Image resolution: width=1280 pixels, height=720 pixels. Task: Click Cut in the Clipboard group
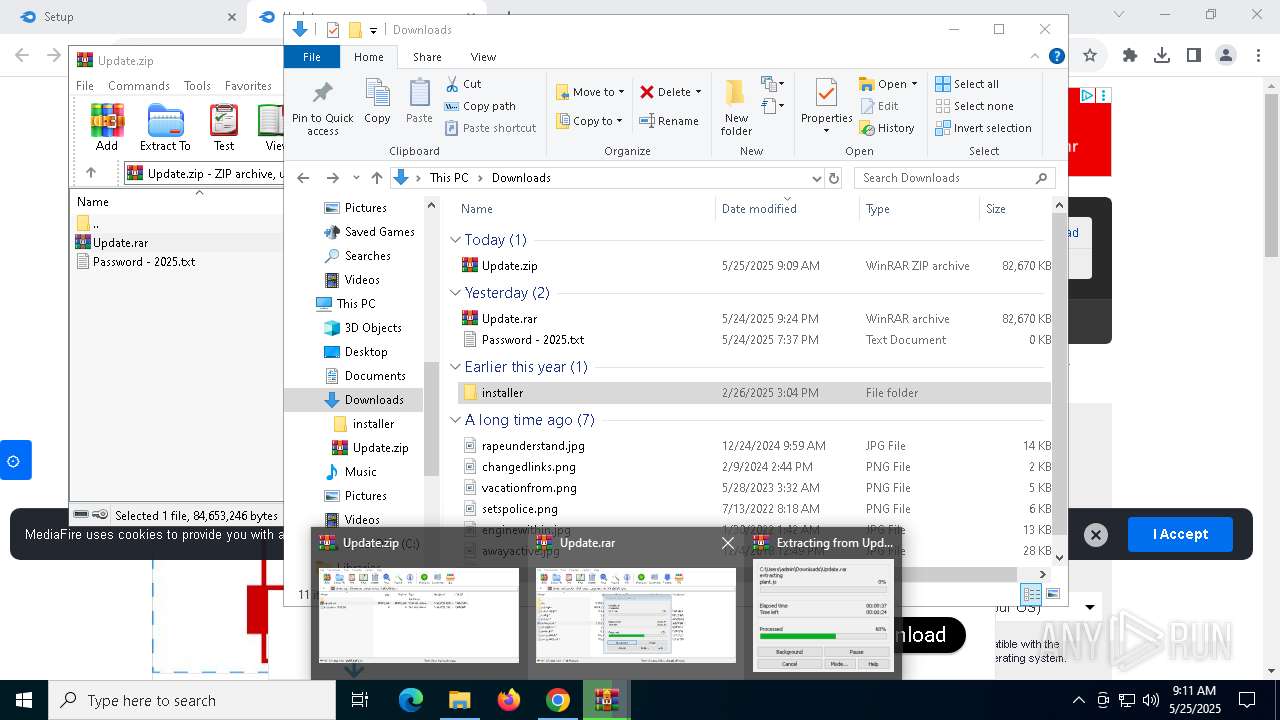click(463, 84)
